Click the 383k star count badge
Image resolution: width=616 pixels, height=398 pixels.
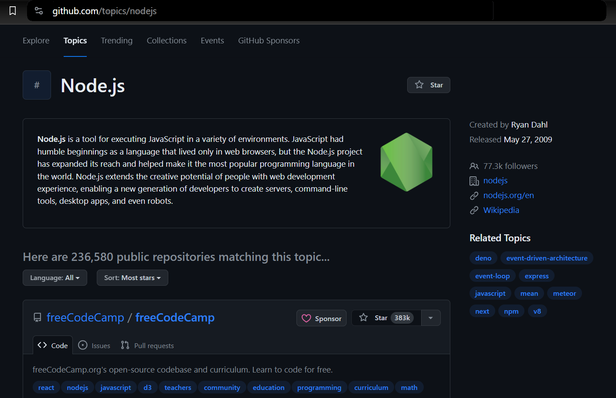[402, 318]
